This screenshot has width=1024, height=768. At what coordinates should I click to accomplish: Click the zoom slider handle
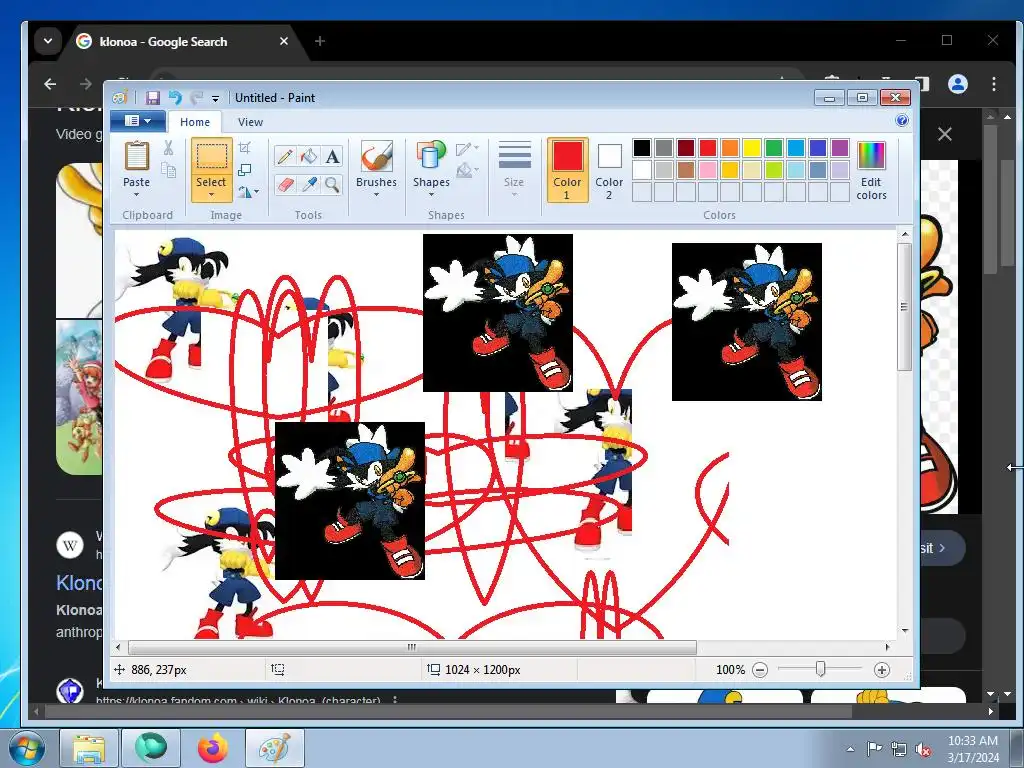(820, 669)
